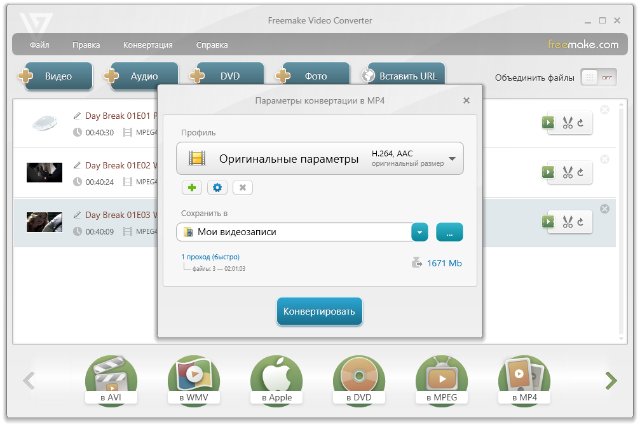Image resolution: width=640 pixels, height=425 pixels.
Task: Toggle the Объединить файлы switch
Action: 599,77
